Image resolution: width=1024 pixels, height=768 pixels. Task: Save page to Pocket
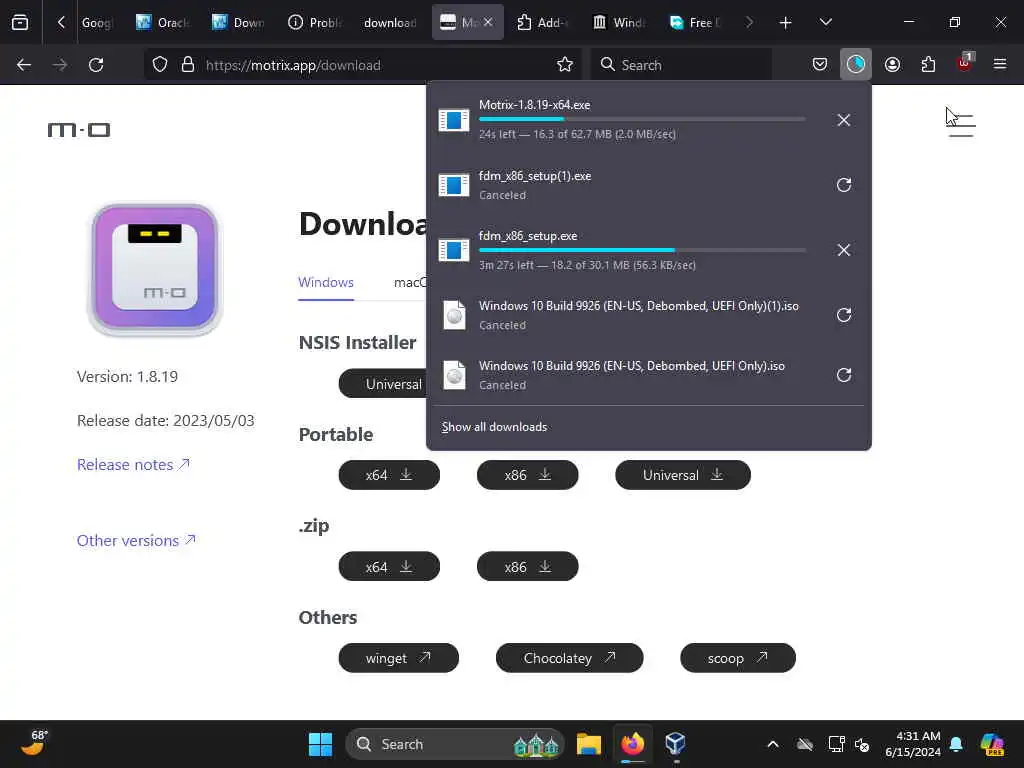tap(820, 65)
